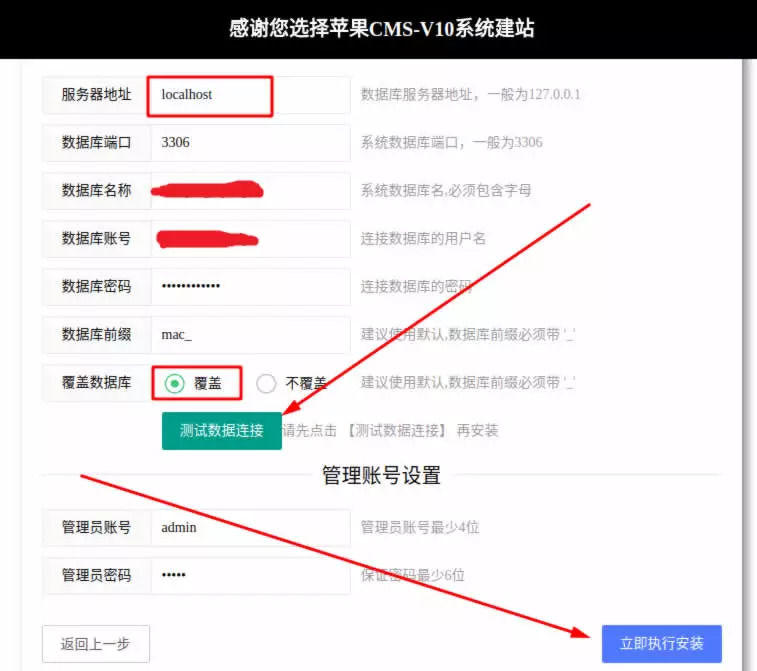757x671 pixels.
Task: Select the 覆盖 radio button
Action: (x=174, y=383)
